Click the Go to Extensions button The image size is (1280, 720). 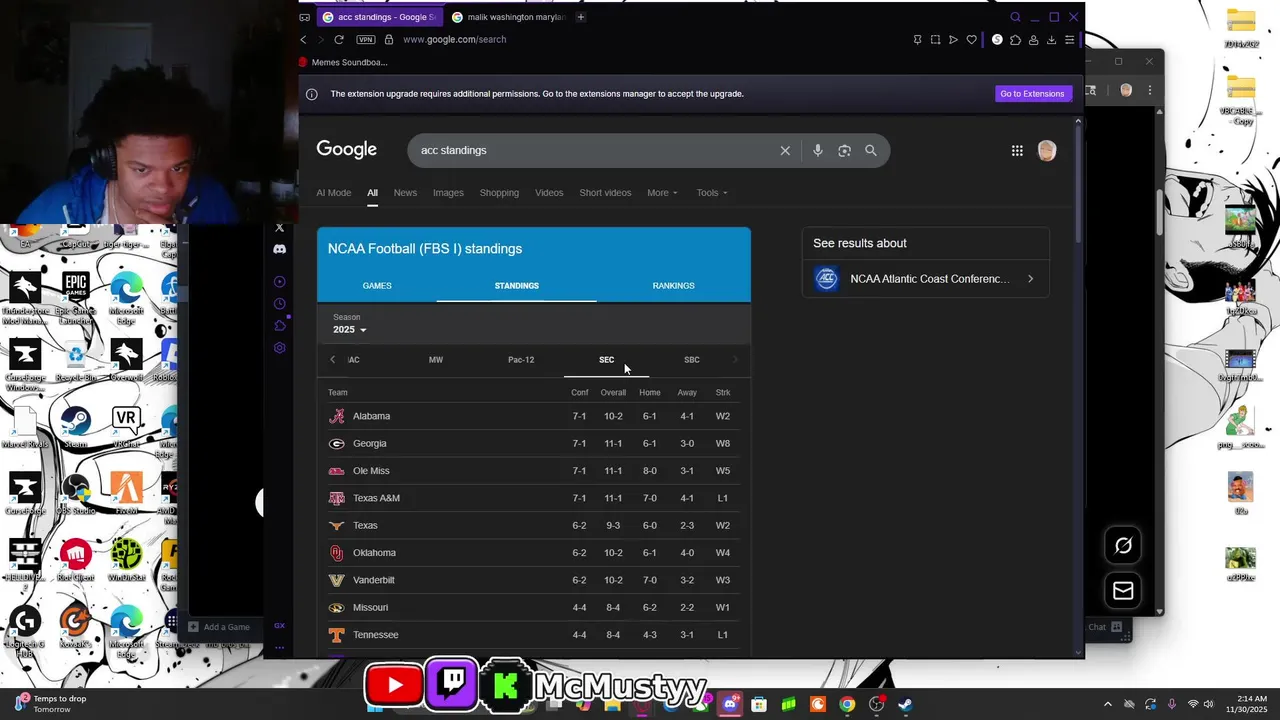pos(1032,93)
